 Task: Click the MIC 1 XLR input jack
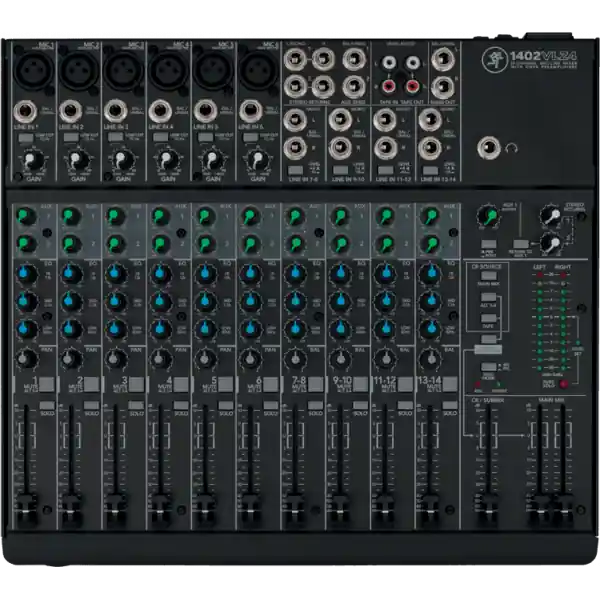point(34,70)
